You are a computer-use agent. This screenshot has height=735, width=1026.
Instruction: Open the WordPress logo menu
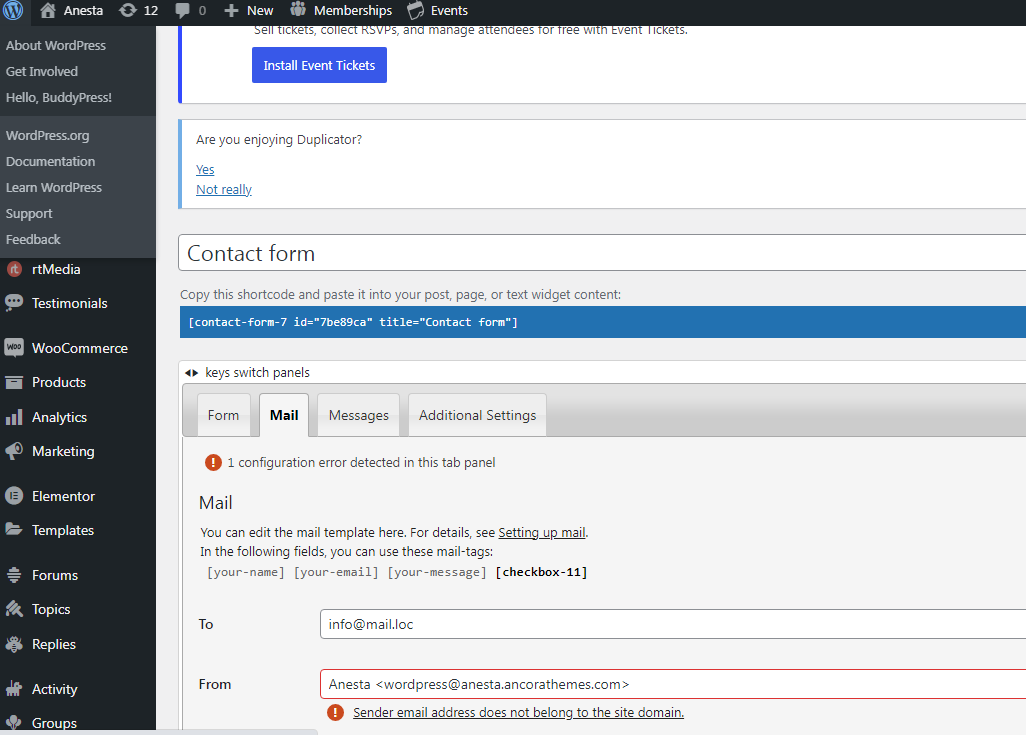[x=13, y=10]
